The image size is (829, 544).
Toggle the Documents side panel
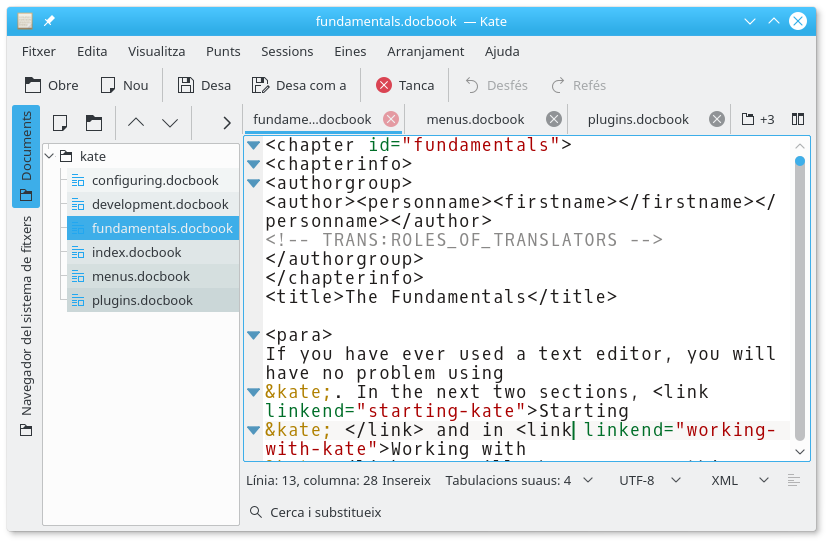coord(26,155)
